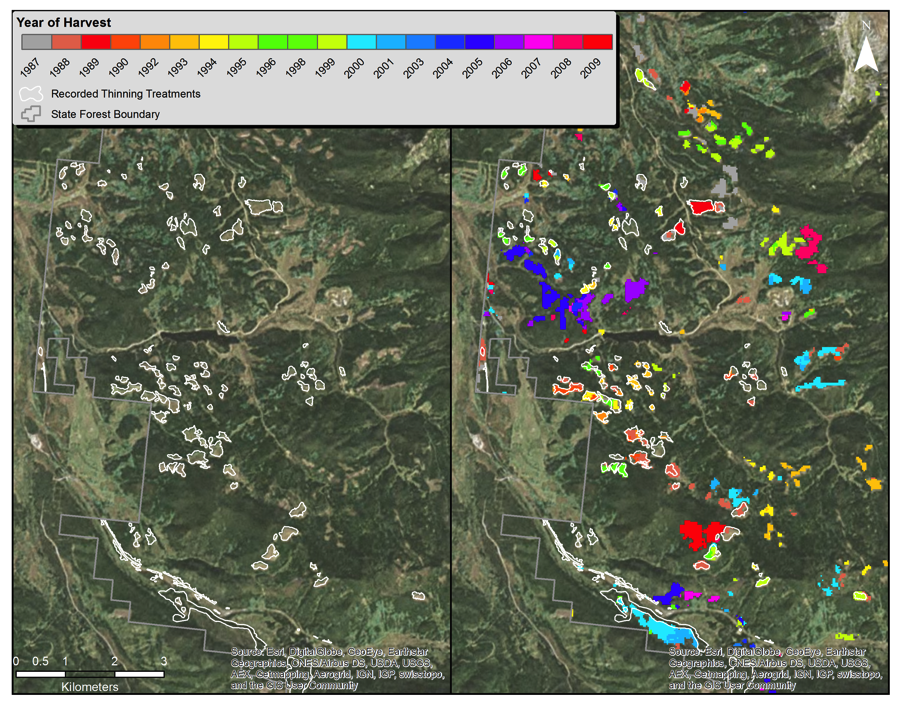The width and height of the screenshot is (900, 706).
Task: Select the red swatch above 2009
Action: (598, 42)
